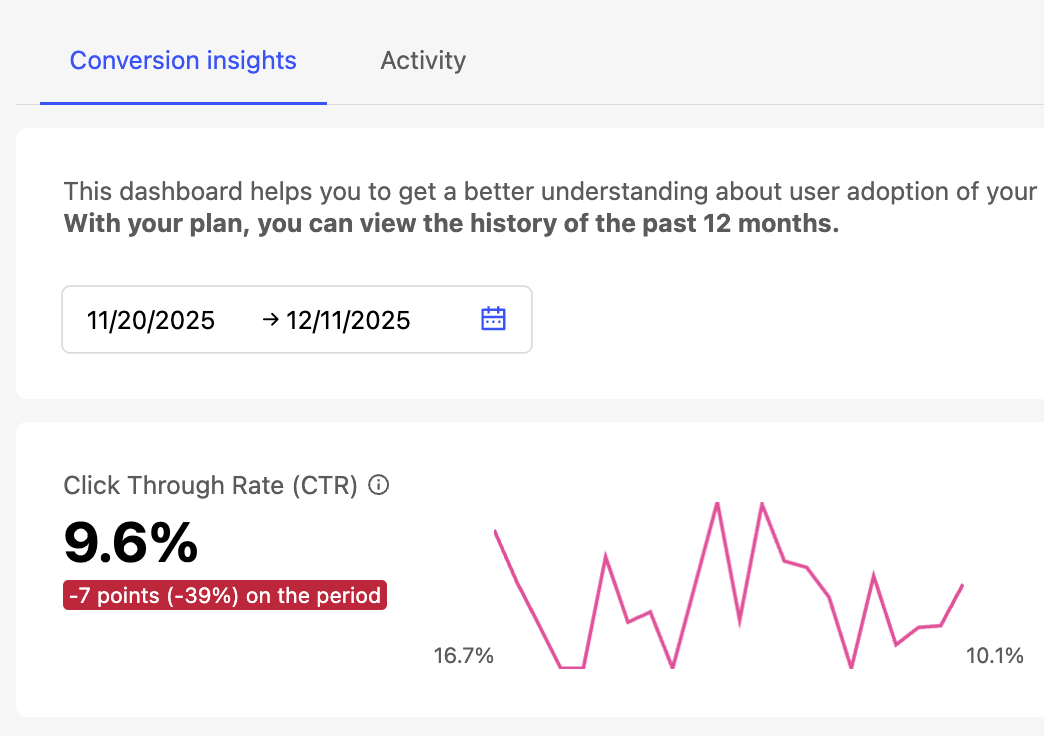Click the -39% figure in the red badge
1044x736 pixels.
[x=208, y=596]
